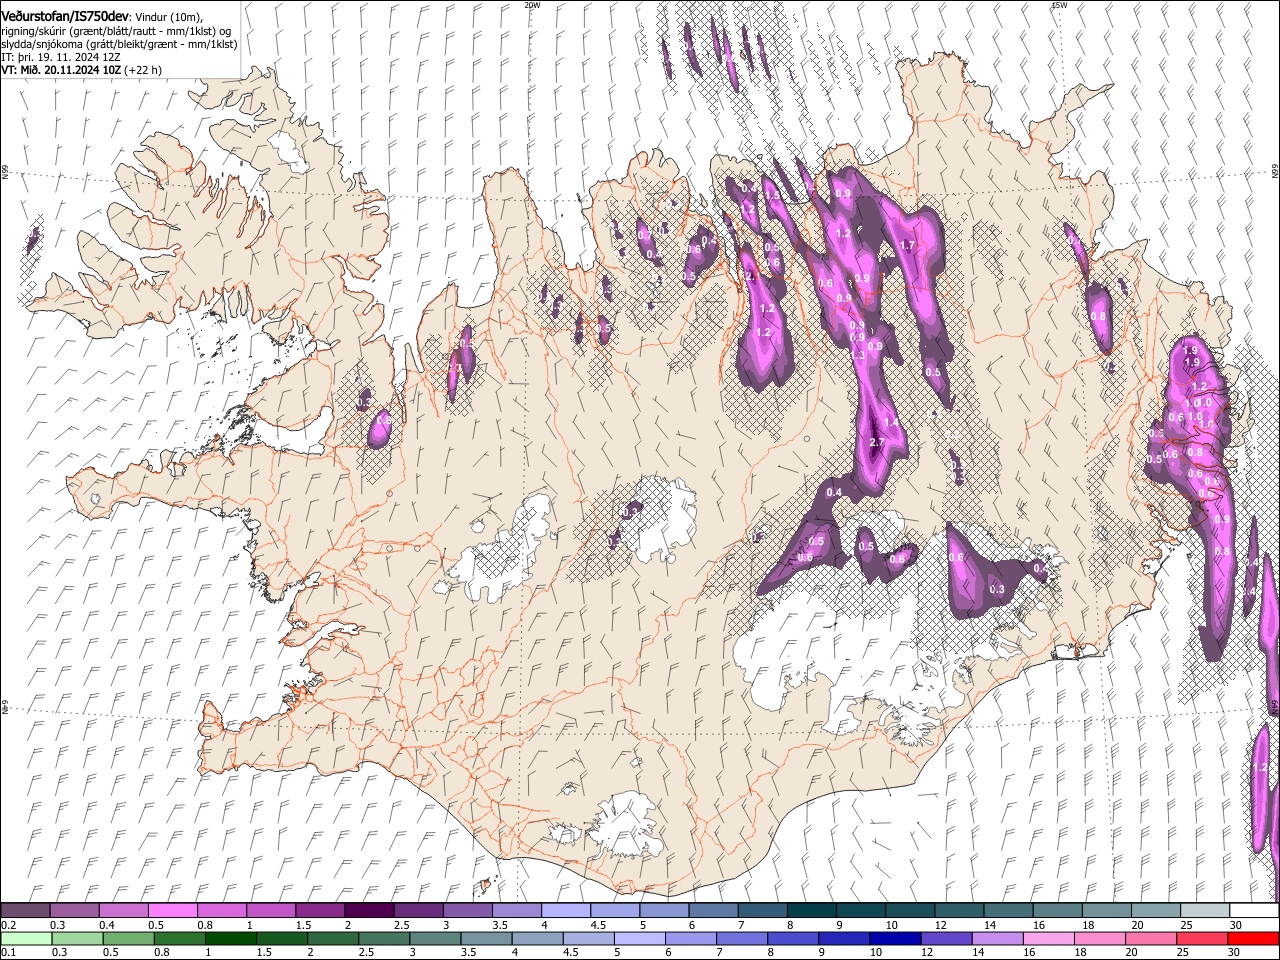Select the magenta 1.5–2 upper legend swatch
The width and height of the screenshot is (1280, 960).
[319, 911]
